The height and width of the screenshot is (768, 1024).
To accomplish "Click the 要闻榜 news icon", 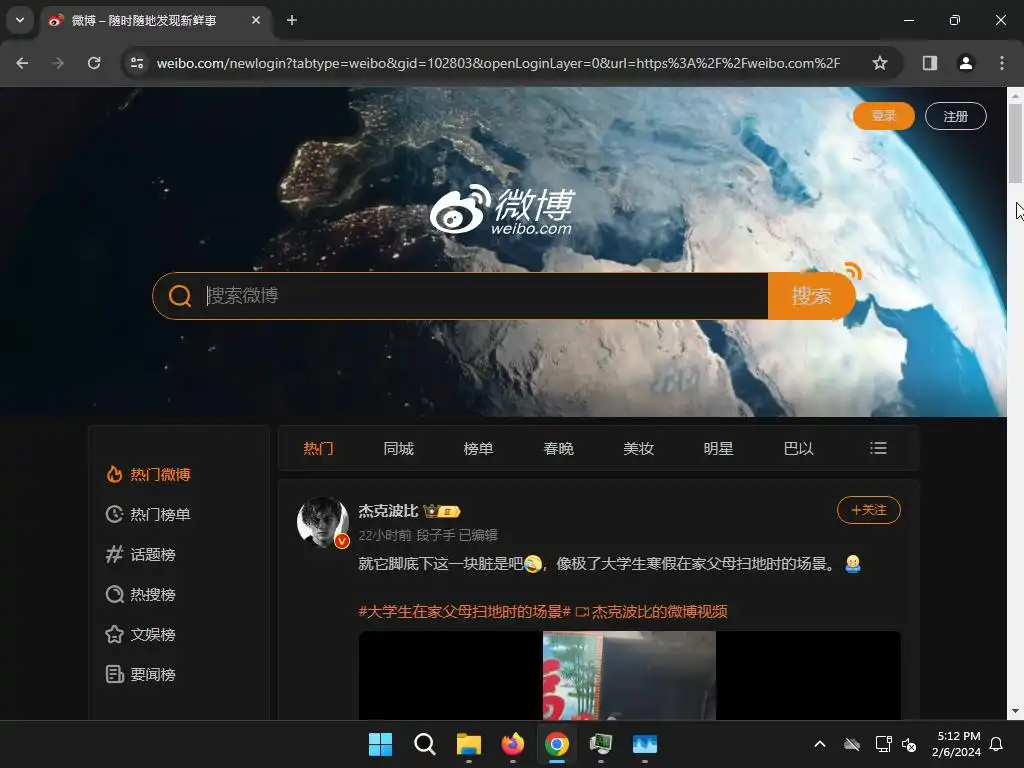I will pos(114,674).
